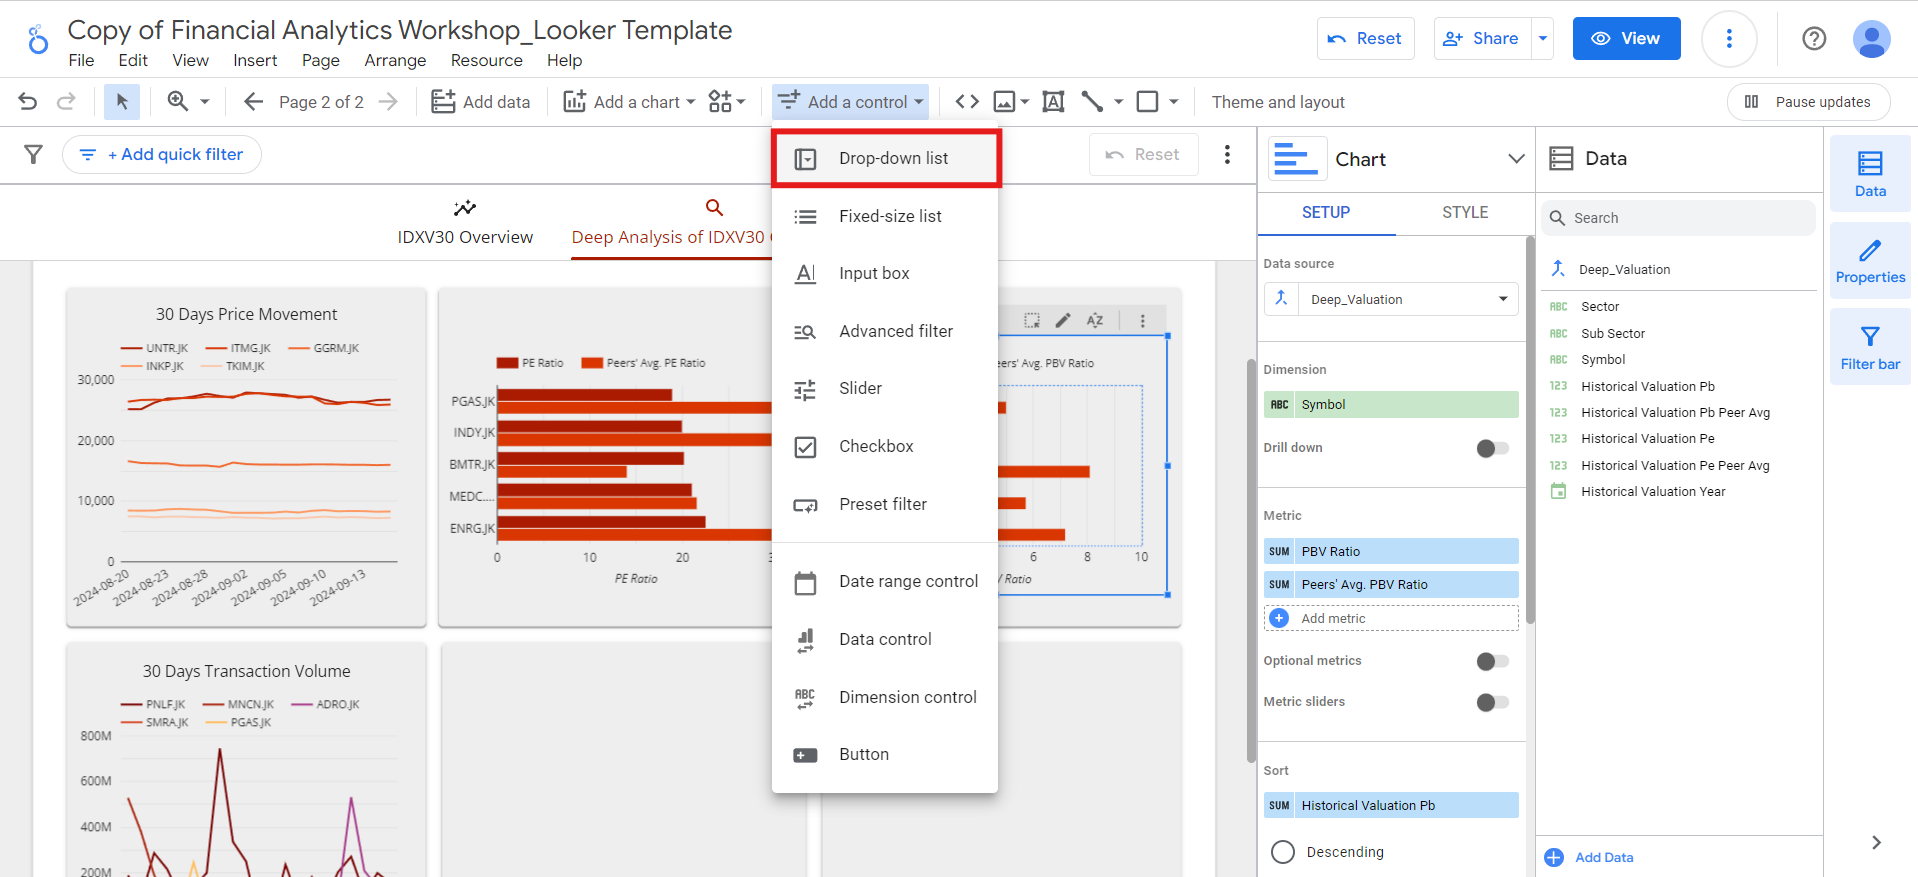This screenshot has width=1918, height=877.
Task: Select the line drawing tool
Action: point(1092,102)
